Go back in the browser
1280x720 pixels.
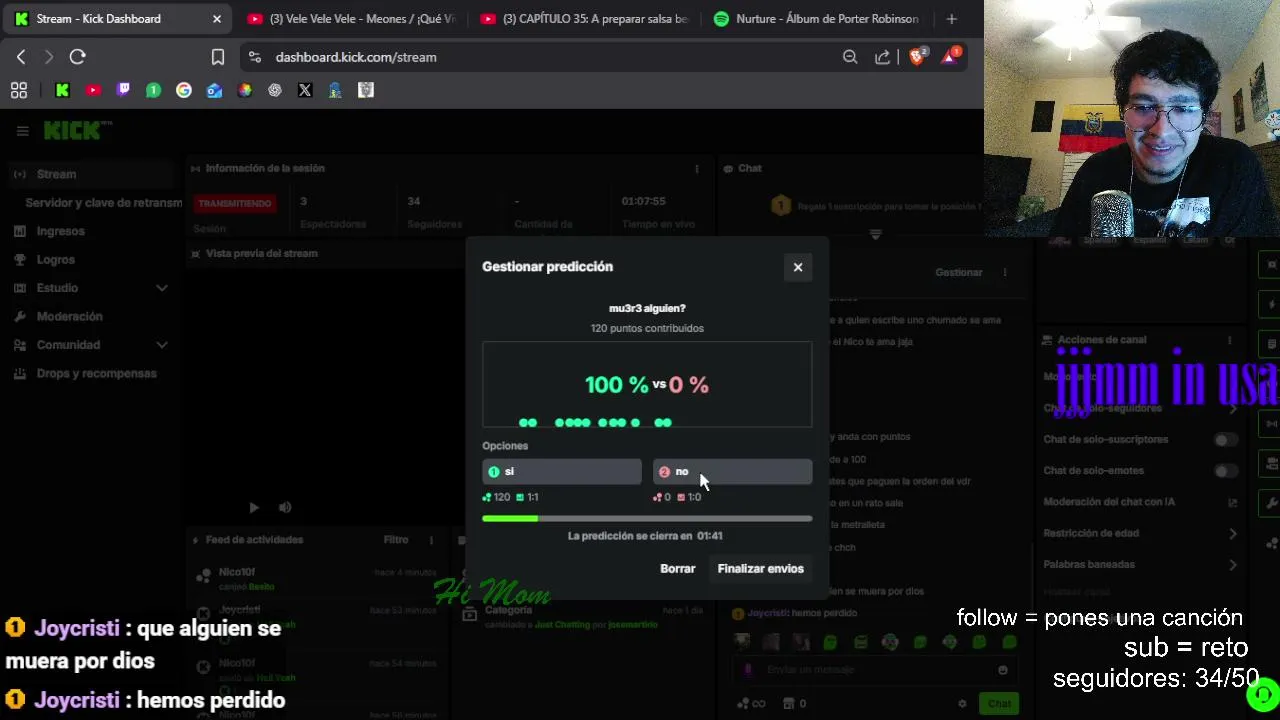(21, 57)
